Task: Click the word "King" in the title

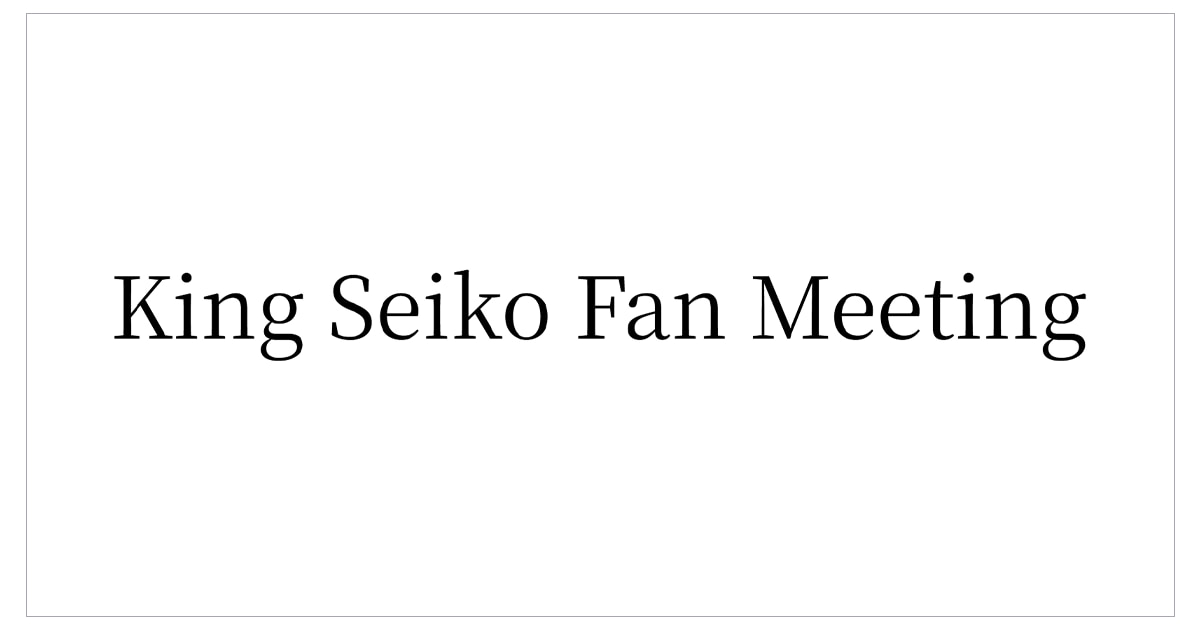Action: [x=208, y=310]
